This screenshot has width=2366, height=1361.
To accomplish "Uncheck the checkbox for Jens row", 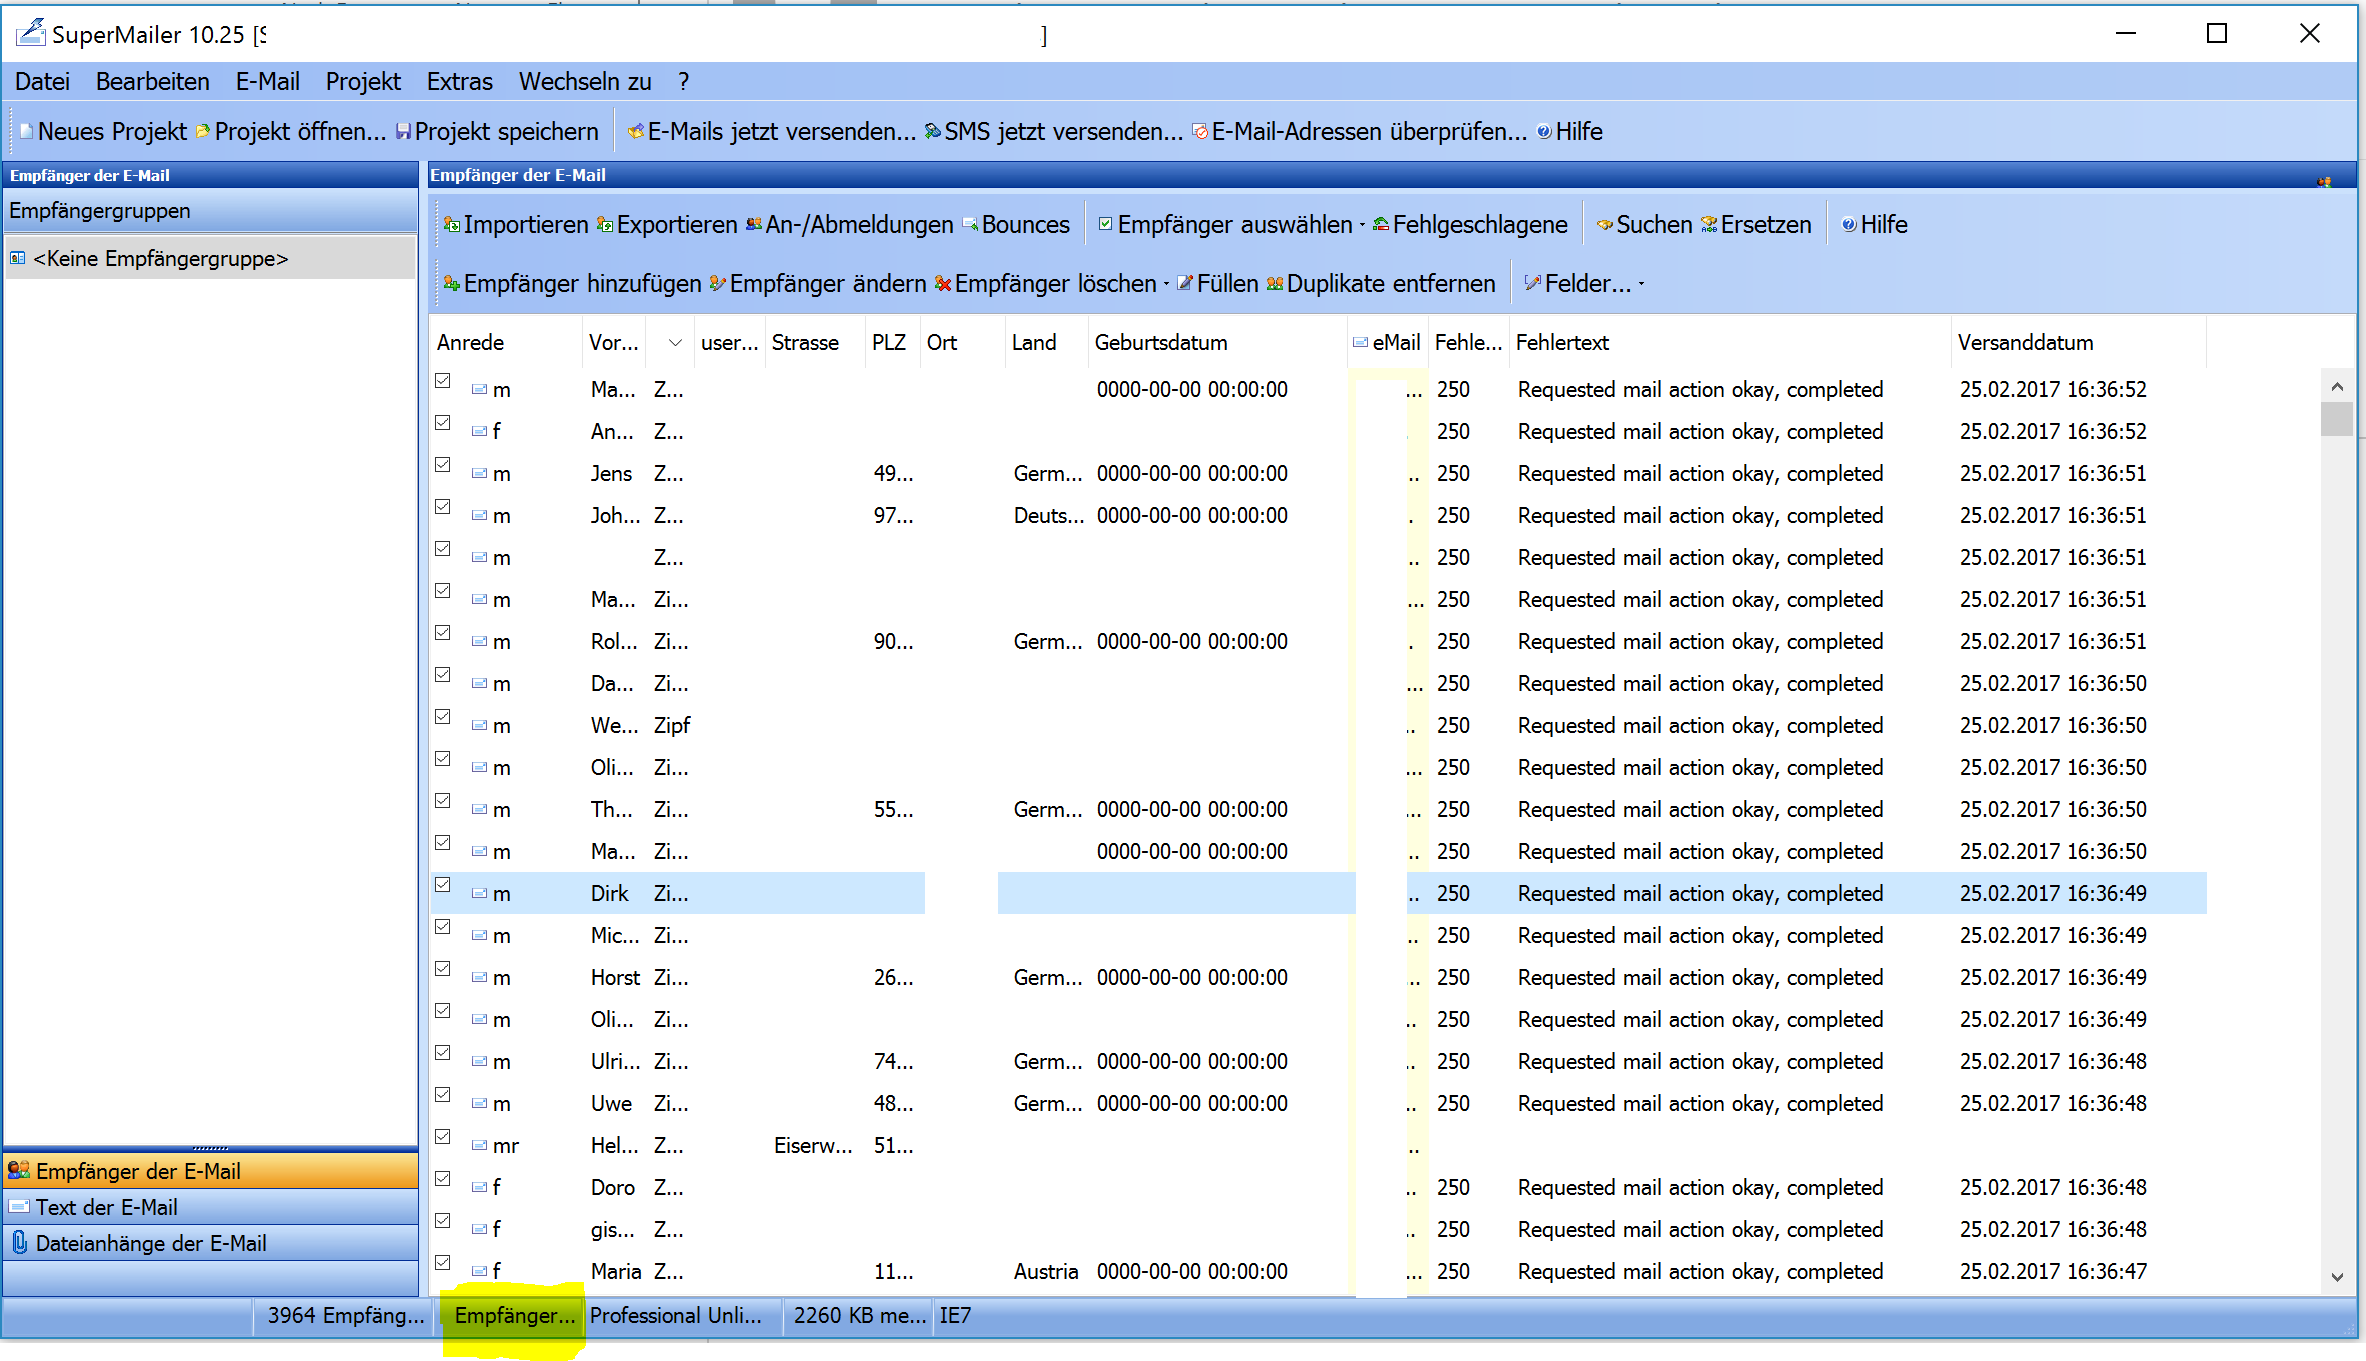I will coord(443,465).
